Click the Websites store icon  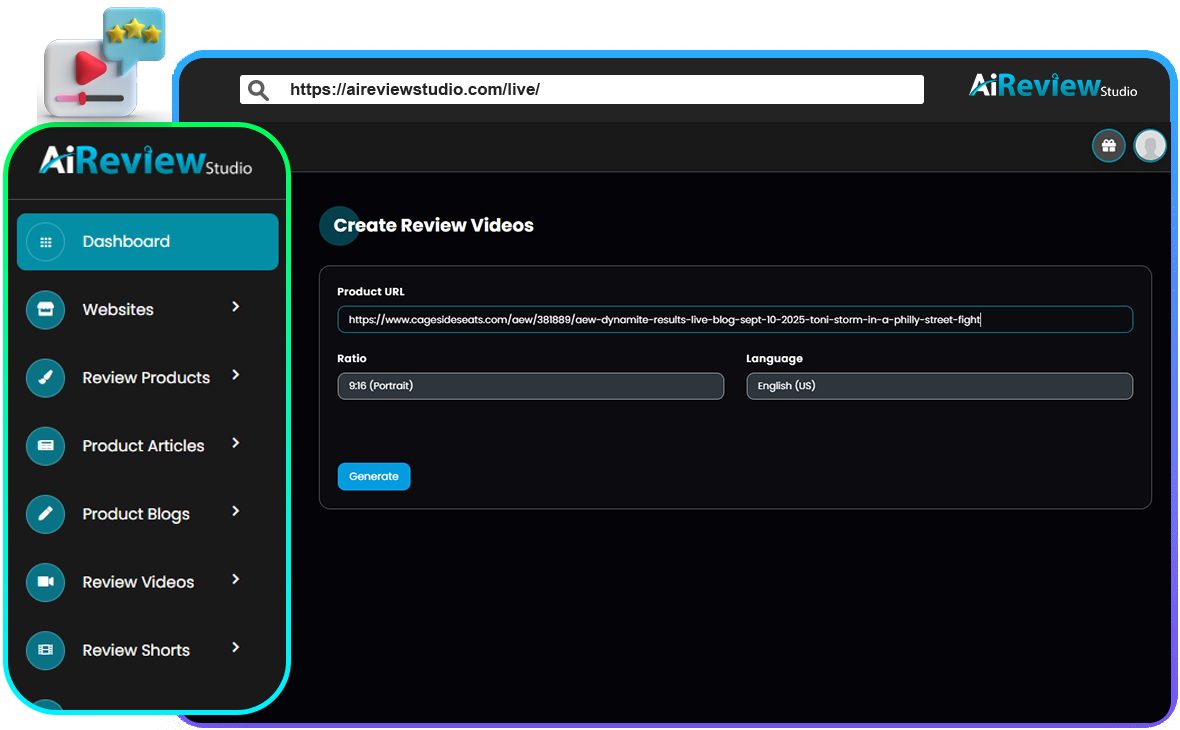coord(45,310)
